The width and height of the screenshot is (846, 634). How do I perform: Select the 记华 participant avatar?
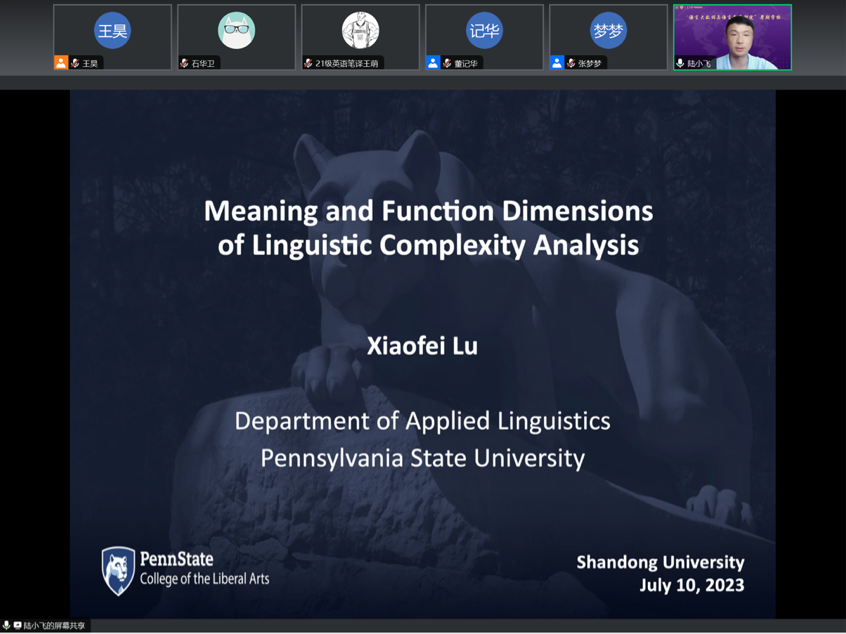484,31
